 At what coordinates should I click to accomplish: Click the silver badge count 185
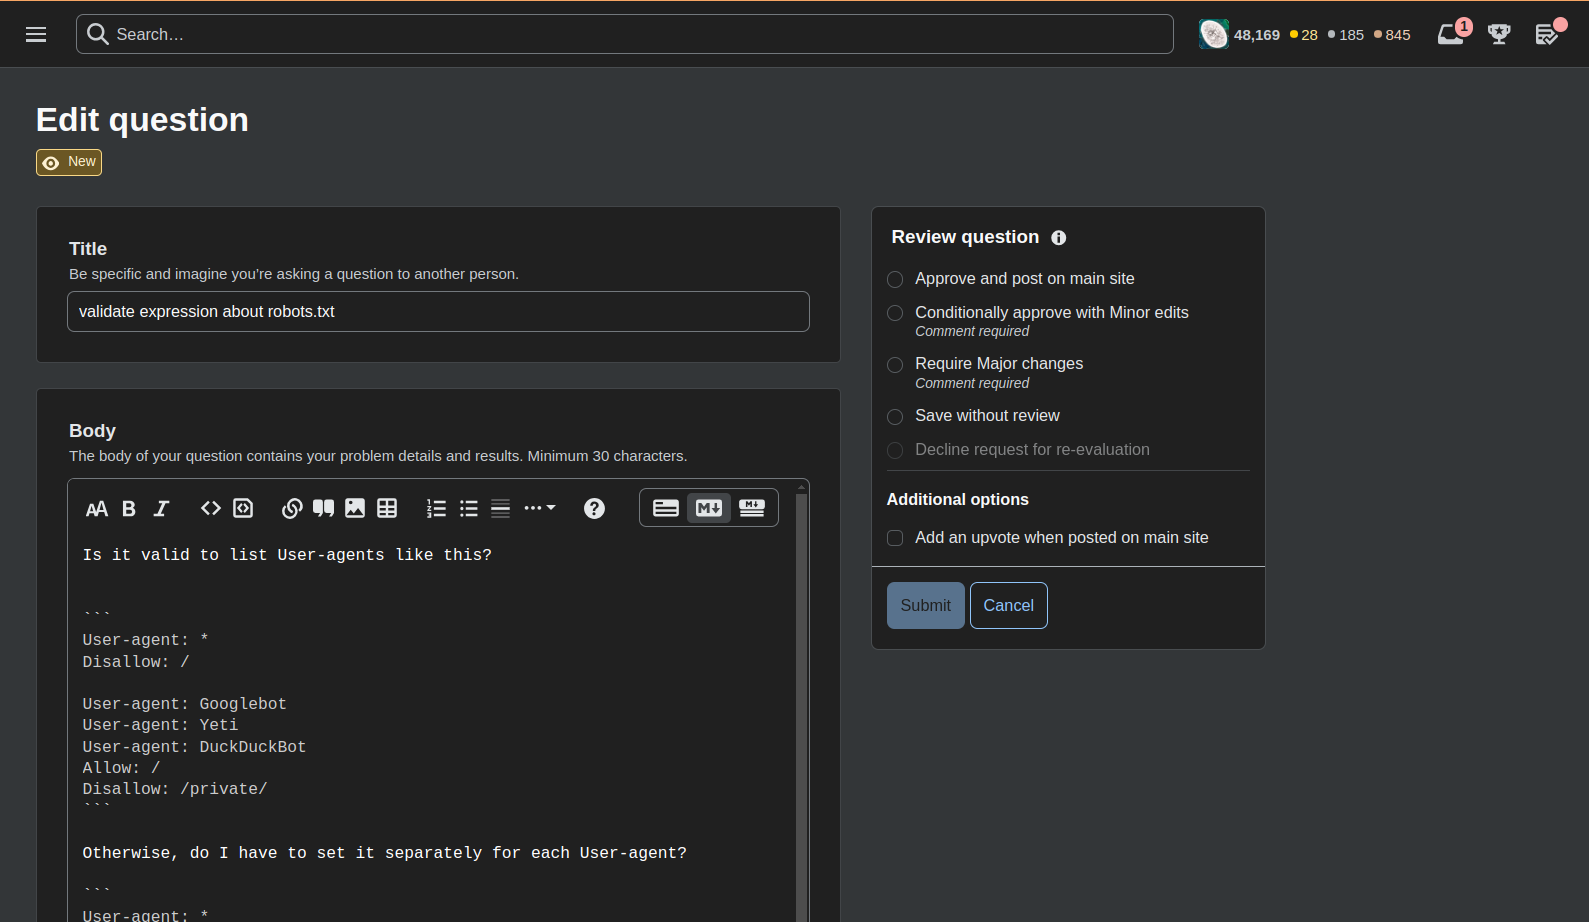[x=1346, y=35]
